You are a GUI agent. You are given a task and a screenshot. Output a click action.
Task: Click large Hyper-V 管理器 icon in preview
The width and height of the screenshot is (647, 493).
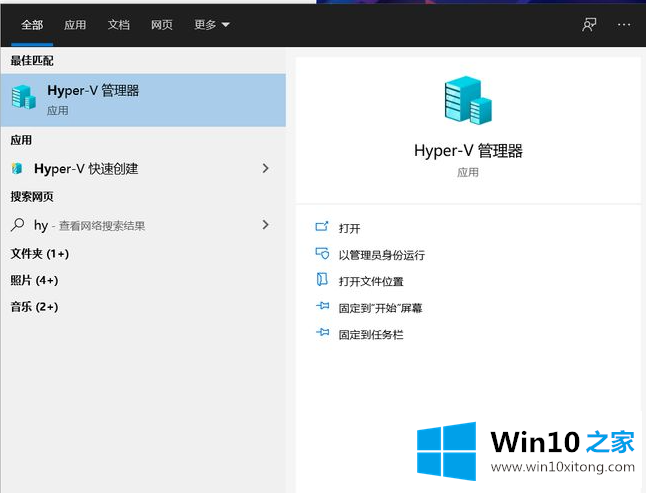(468, 100)
